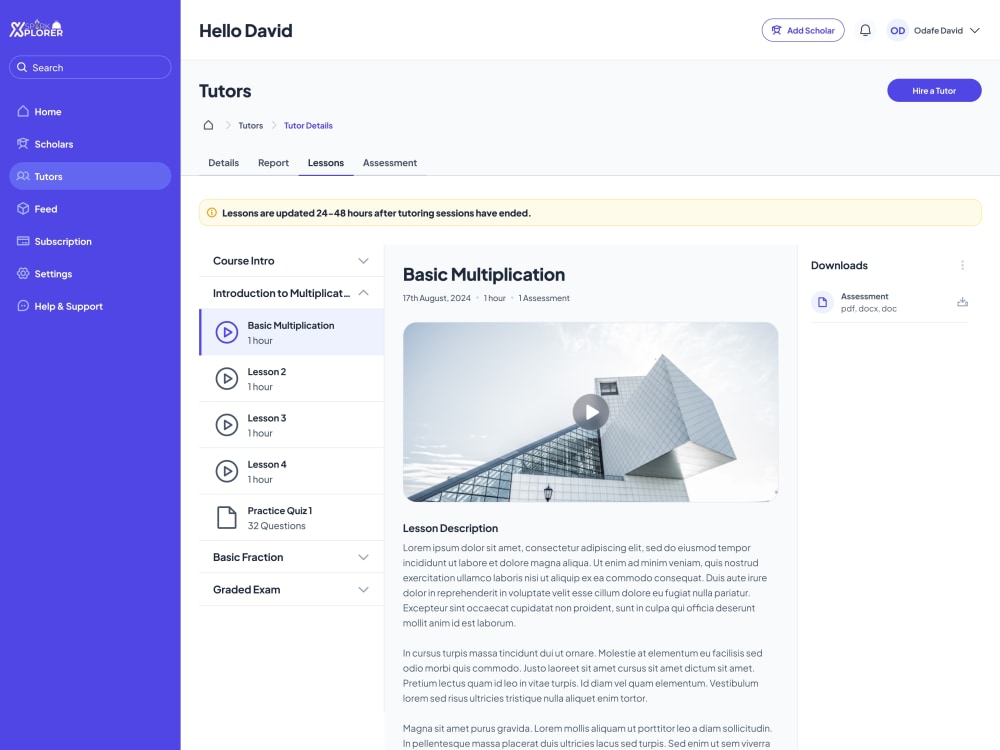This screenshot has width=1000, height=750.
Task: Click the info icon in lessons notice
Action: [212, 212]
